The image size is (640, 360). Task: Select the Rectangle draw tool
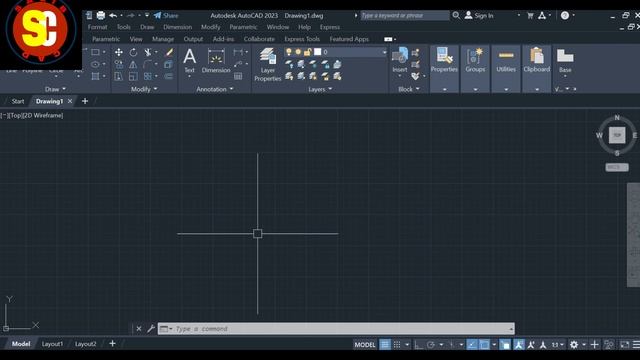(96, 52)
